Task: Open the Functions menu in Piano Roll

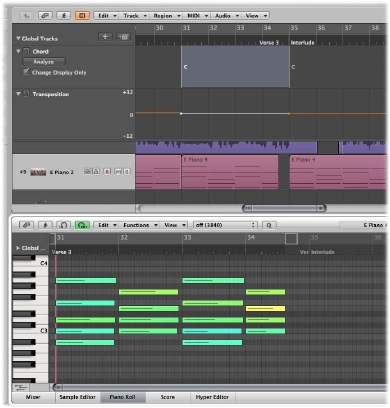Action: point(139,225)
